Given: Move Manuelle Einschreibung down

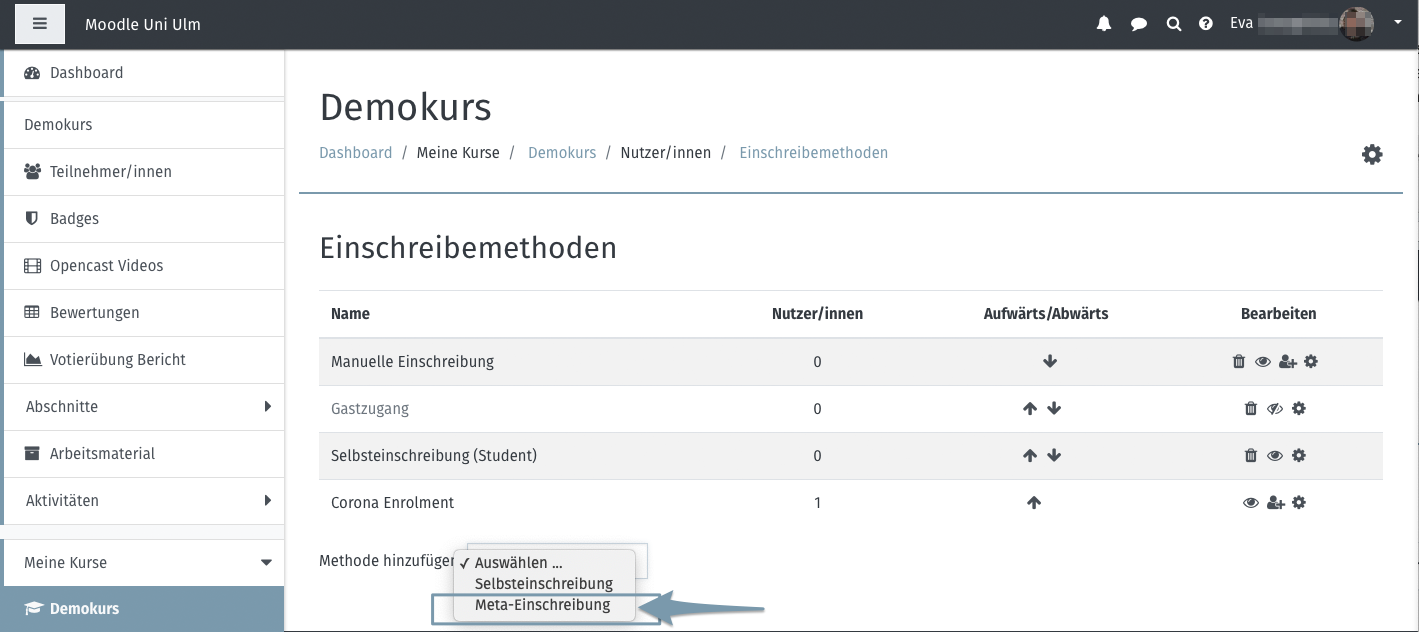Looking at the screenshot, I should [1049, 362].
